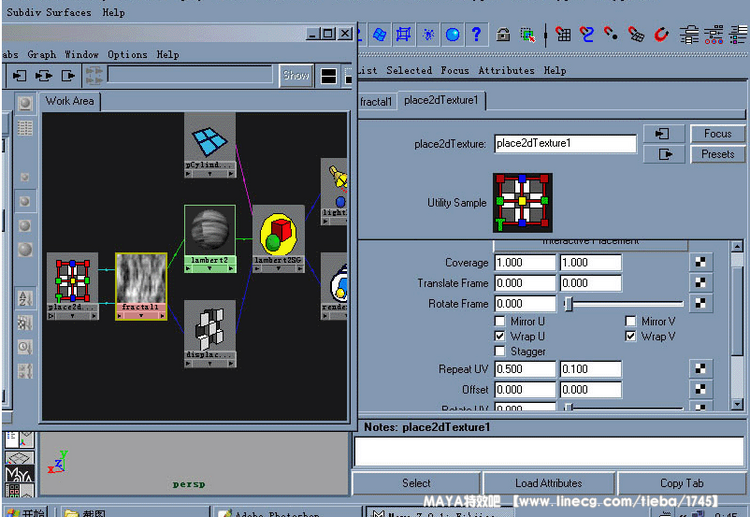
Task: Click the Repeat UV map checker button
Action: coord(700,369)
